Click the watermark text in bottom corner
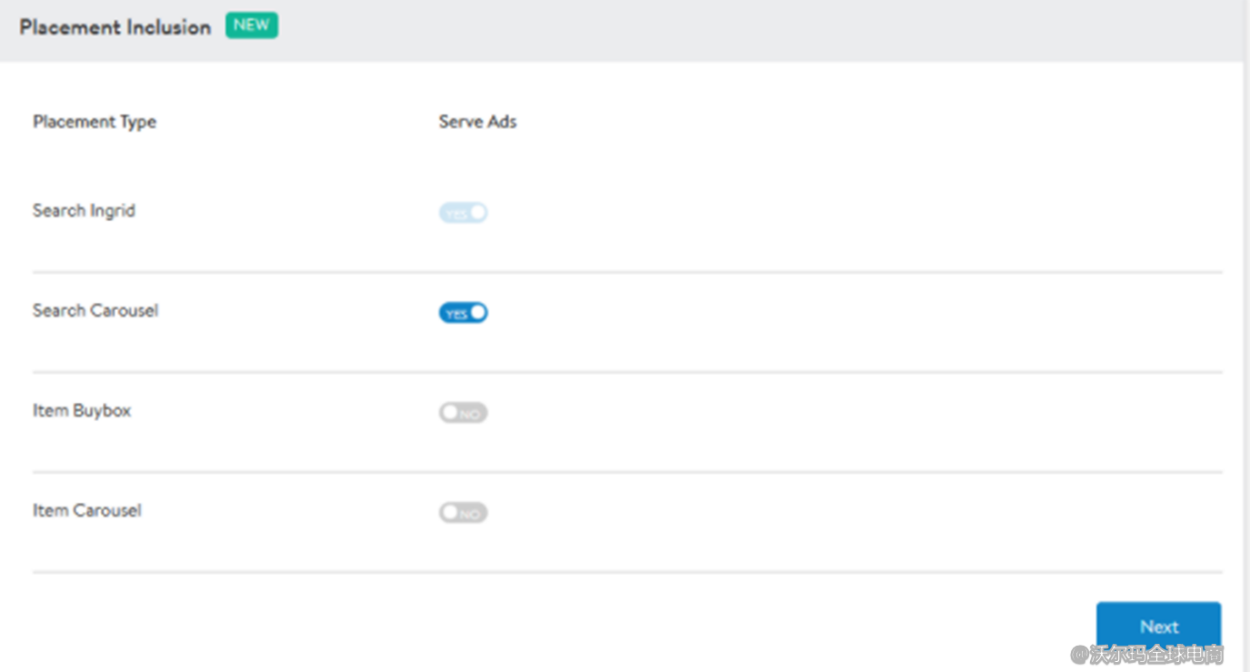Screen dimensions: 1250x672 1148,655
